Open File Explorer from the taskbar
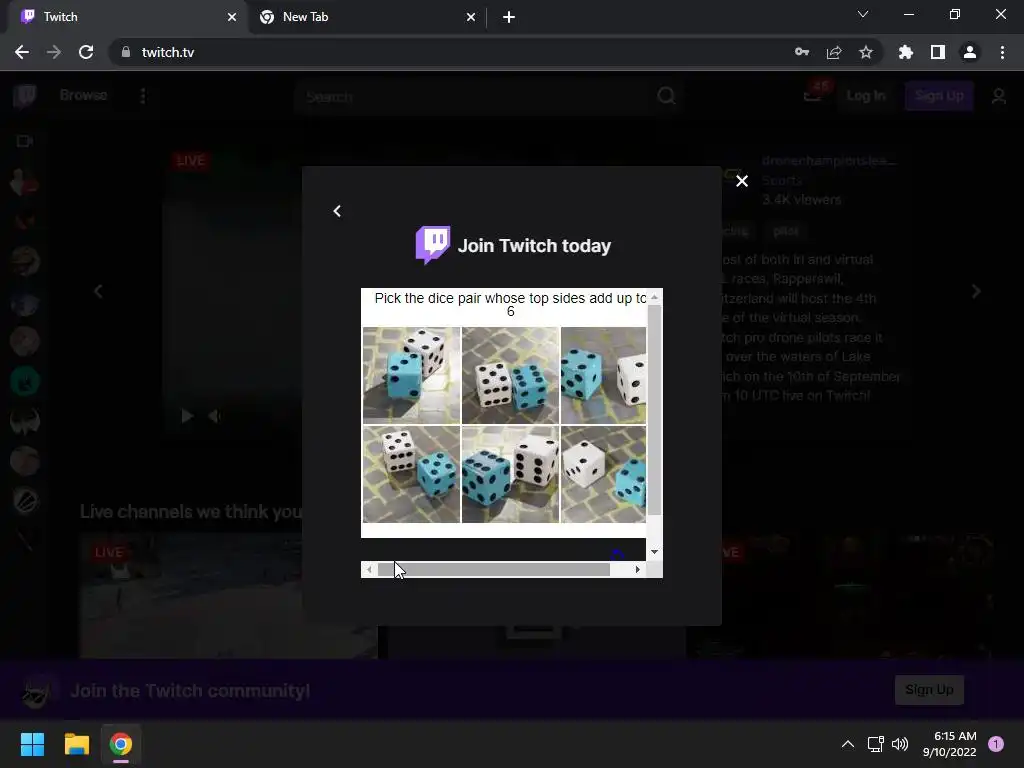 pos(76,744)
